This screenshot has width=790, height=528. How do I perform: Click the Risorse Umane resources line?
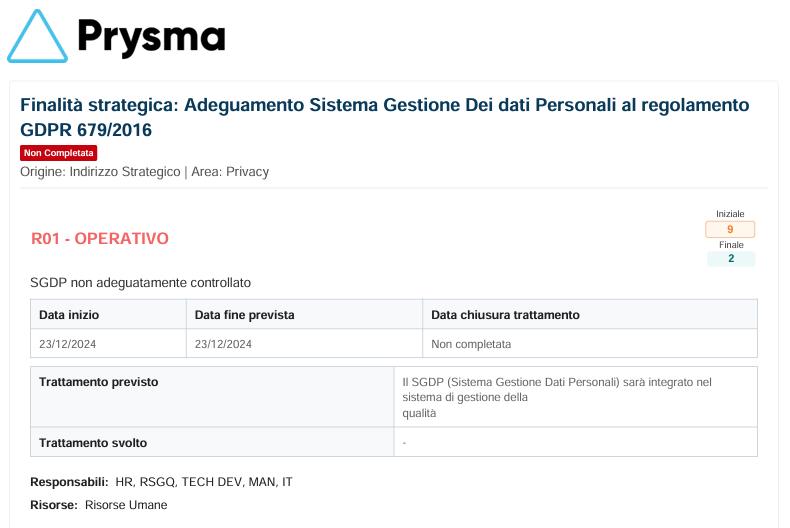click(126, 505)
